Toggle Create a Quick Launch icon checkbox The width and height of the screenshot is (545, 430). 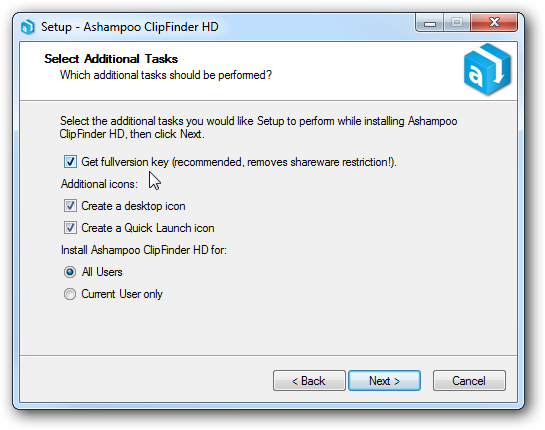70,228
